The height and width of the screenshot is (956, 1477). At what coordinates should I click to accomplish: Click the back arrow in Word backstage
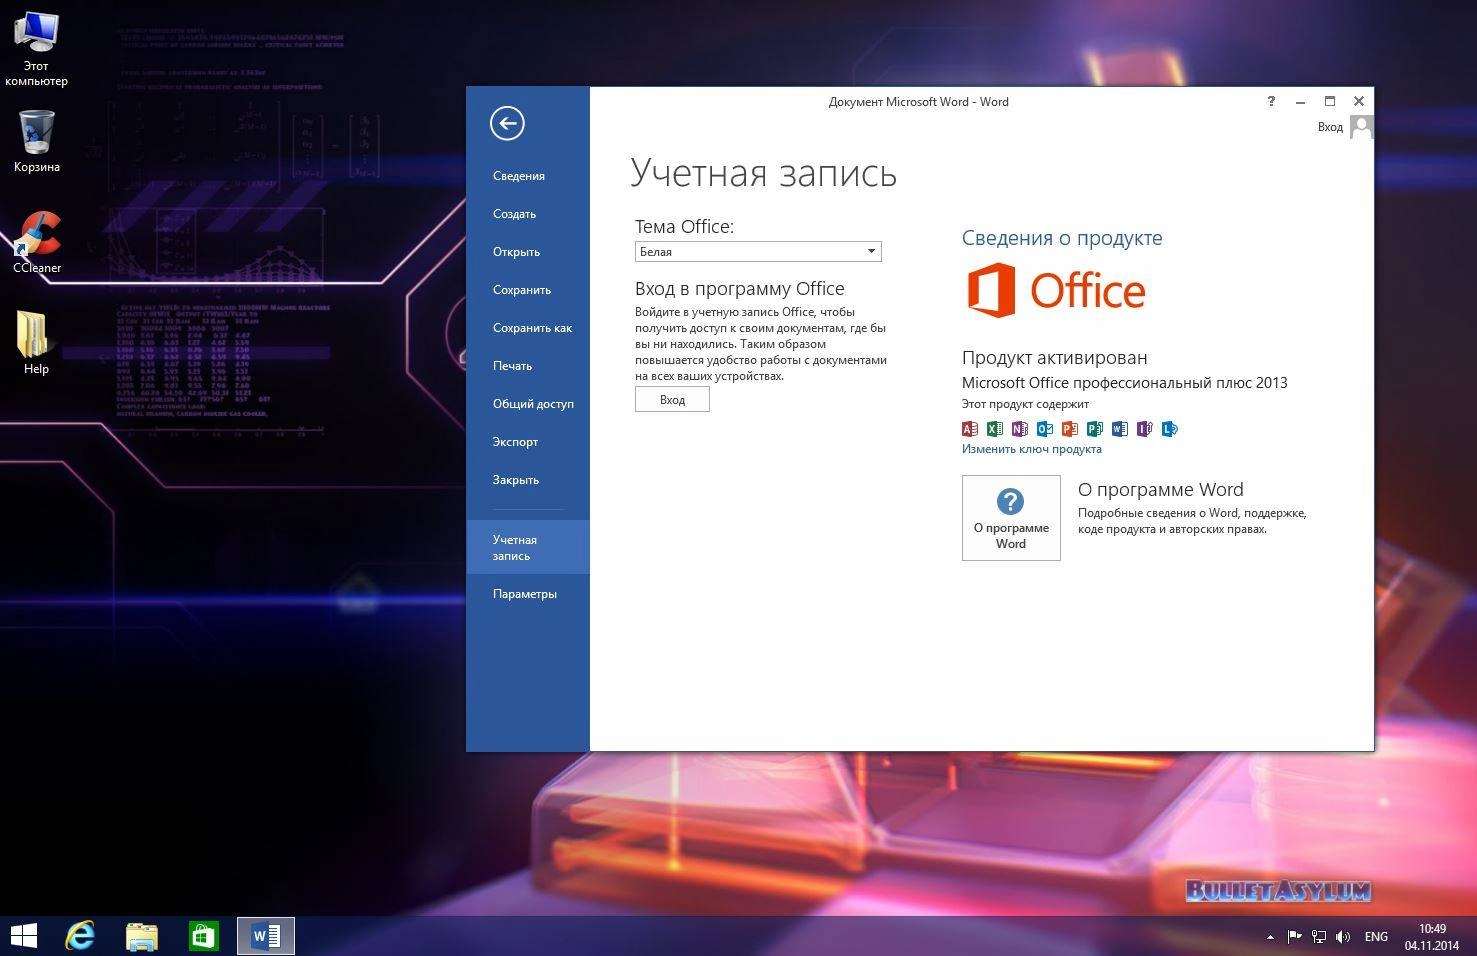(x=507, y=123)
